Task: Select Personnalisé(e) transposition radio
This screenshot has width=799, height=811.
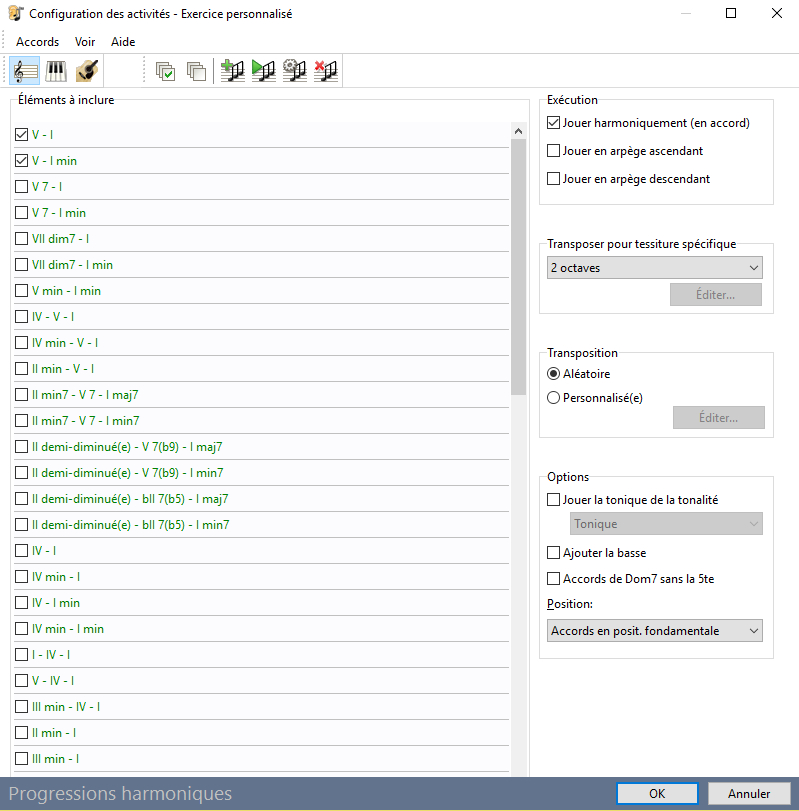Action: coord(553,398)
